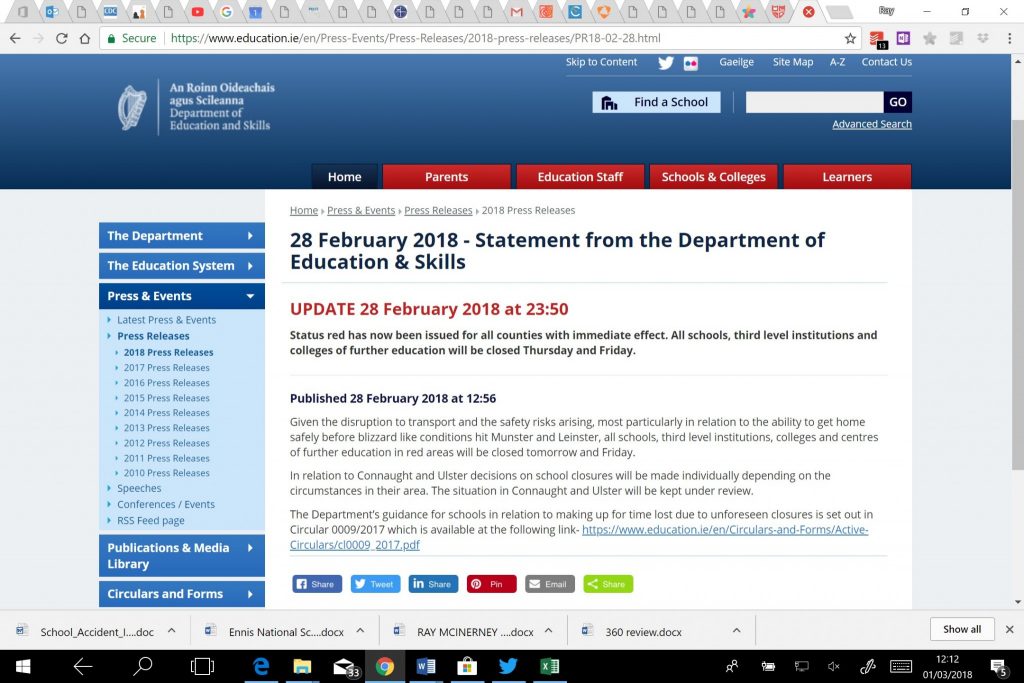The height and width of the screenshot is (683, 1024).
Task: Open the green Share button
Action: [x=608, y=584]
